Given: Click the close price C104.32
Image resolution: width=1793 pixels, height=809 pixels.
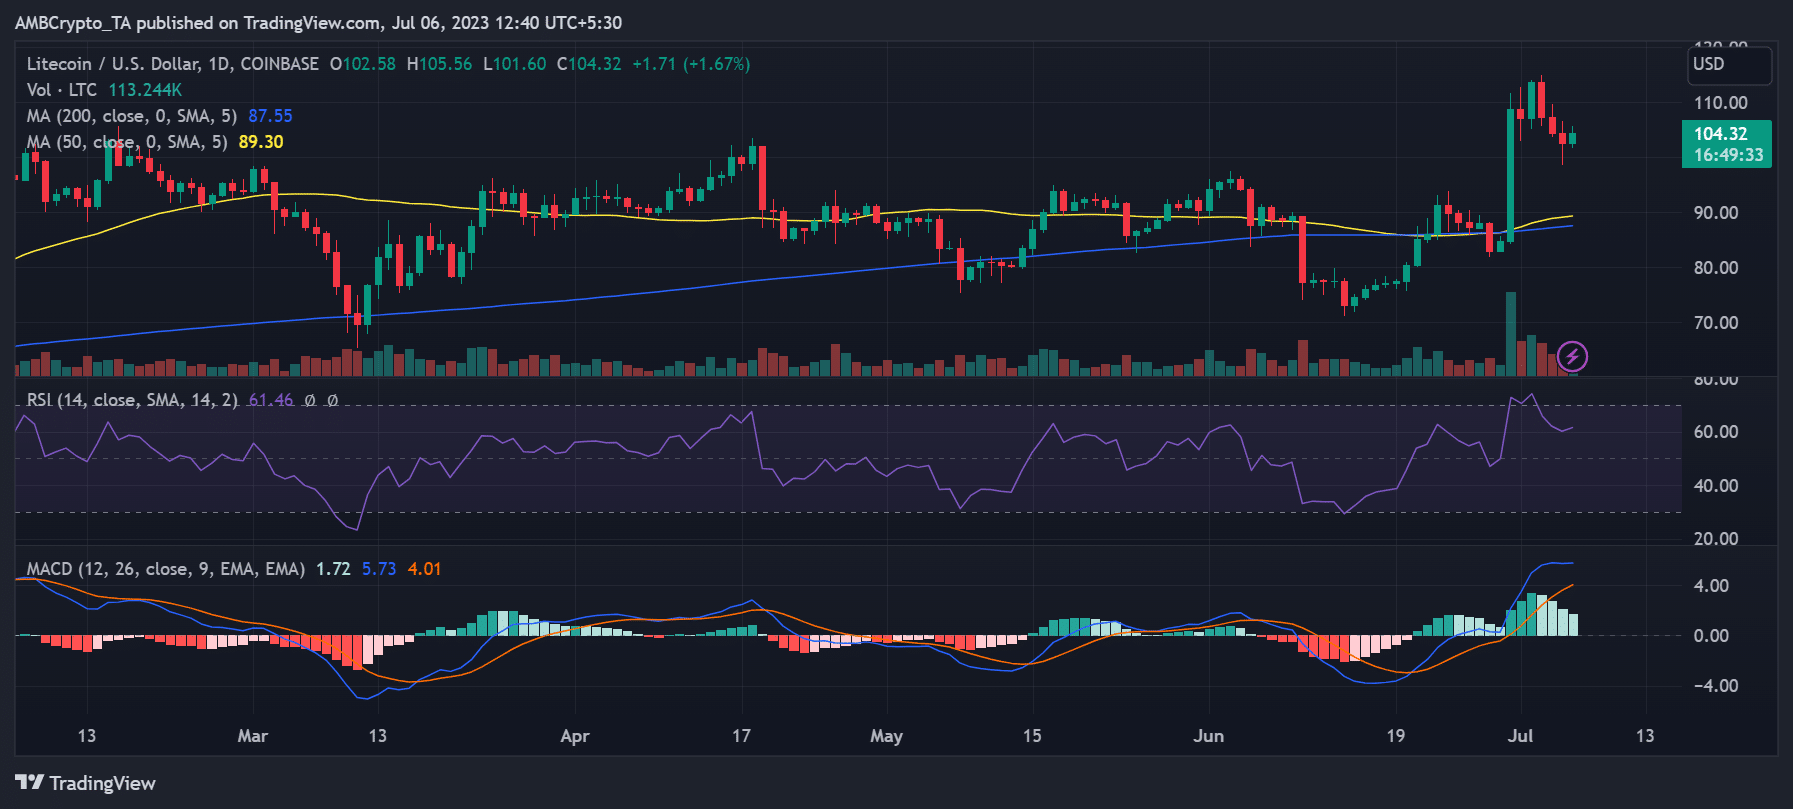Looking at the screenshot, I should 589,64.
